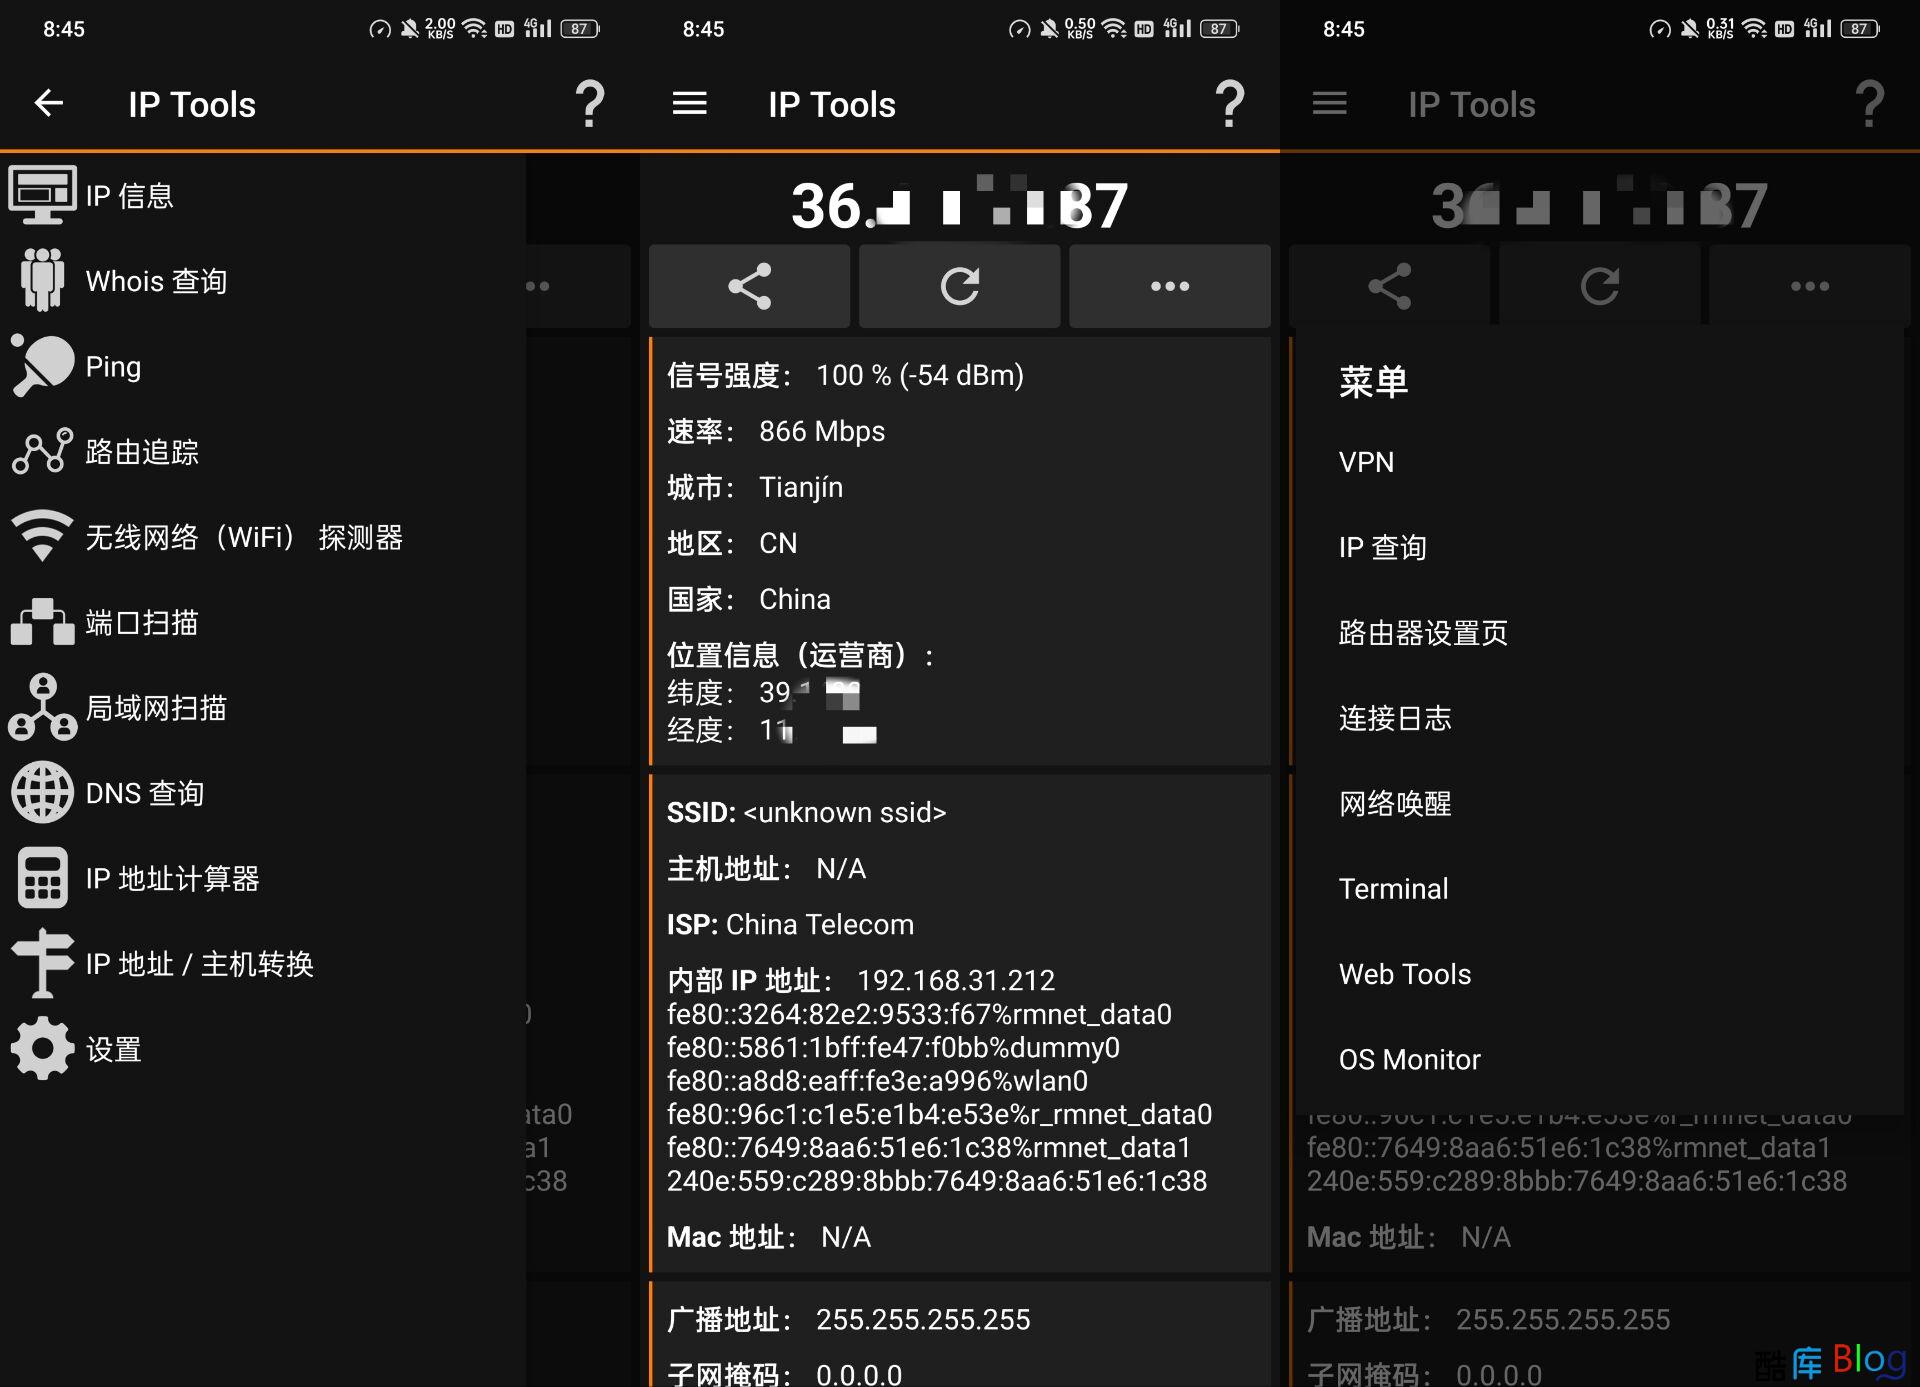Select OS Monitor in the menu
Image resolution: width=1920 pixels, height=1387 pixels.
pos(1409,1059)
